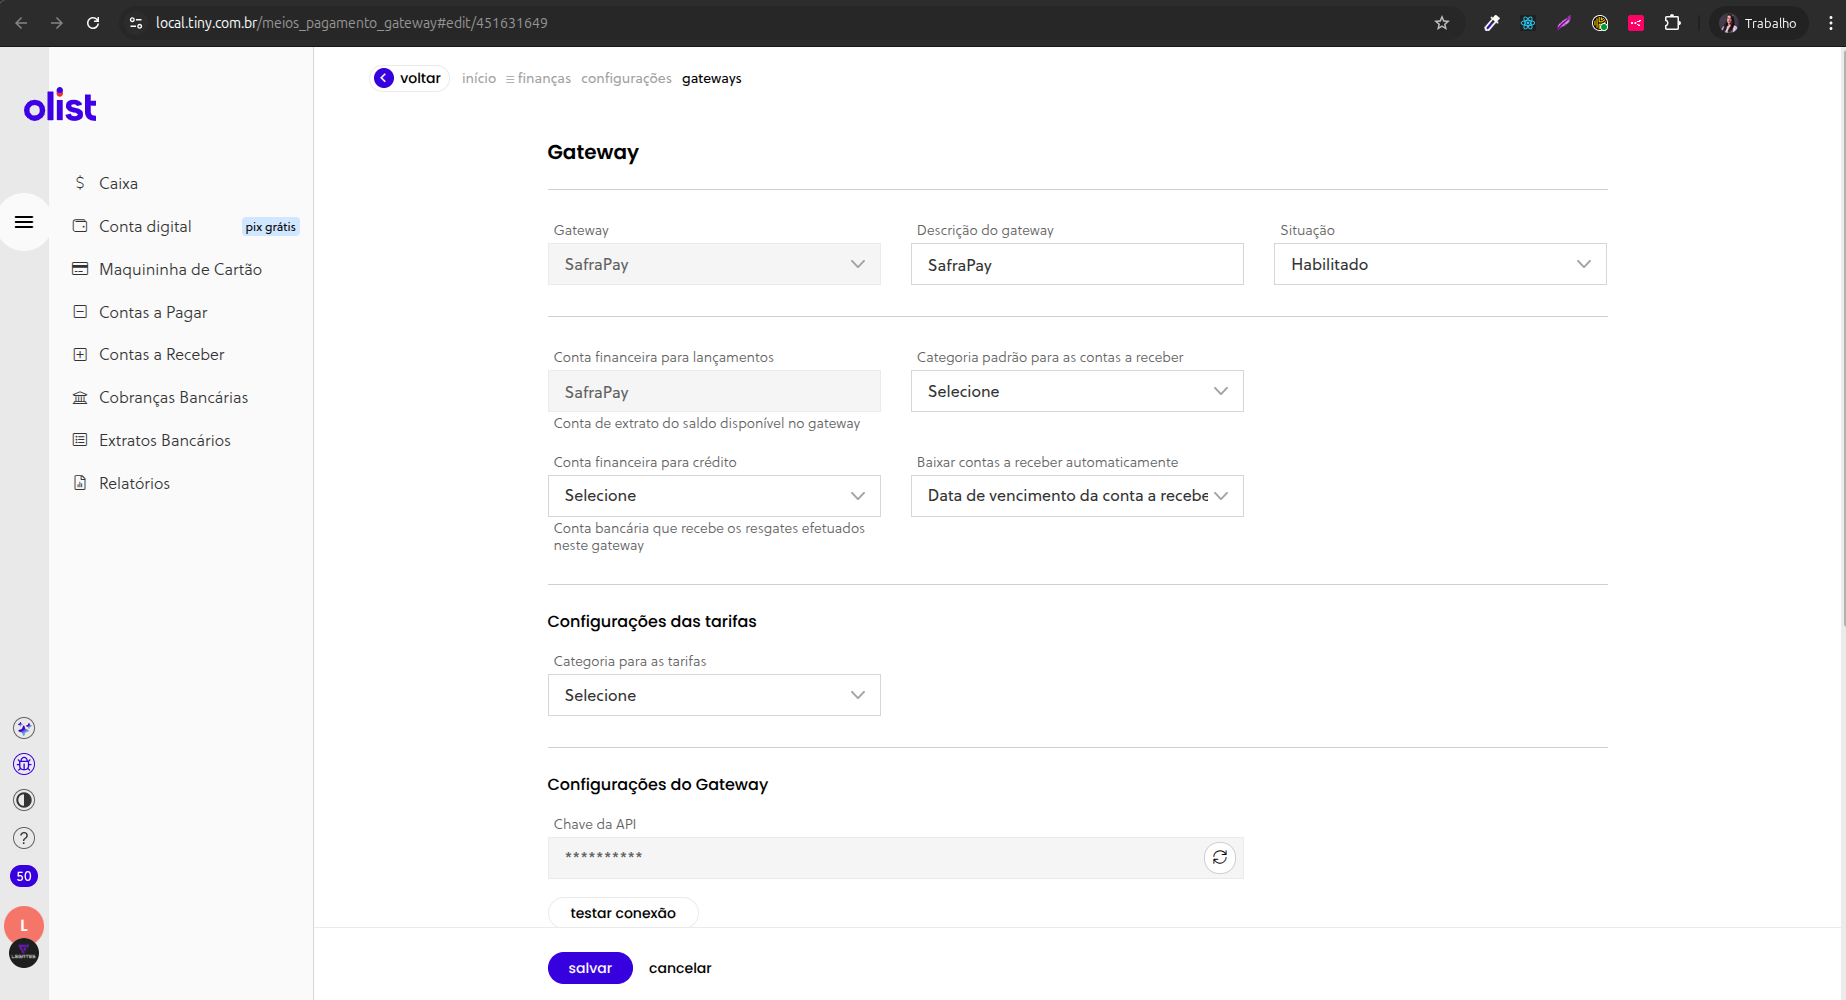The image size is (1846, 1000).
Task: Open the Situação Habilitado dropdown
Action: point(1440,264)
